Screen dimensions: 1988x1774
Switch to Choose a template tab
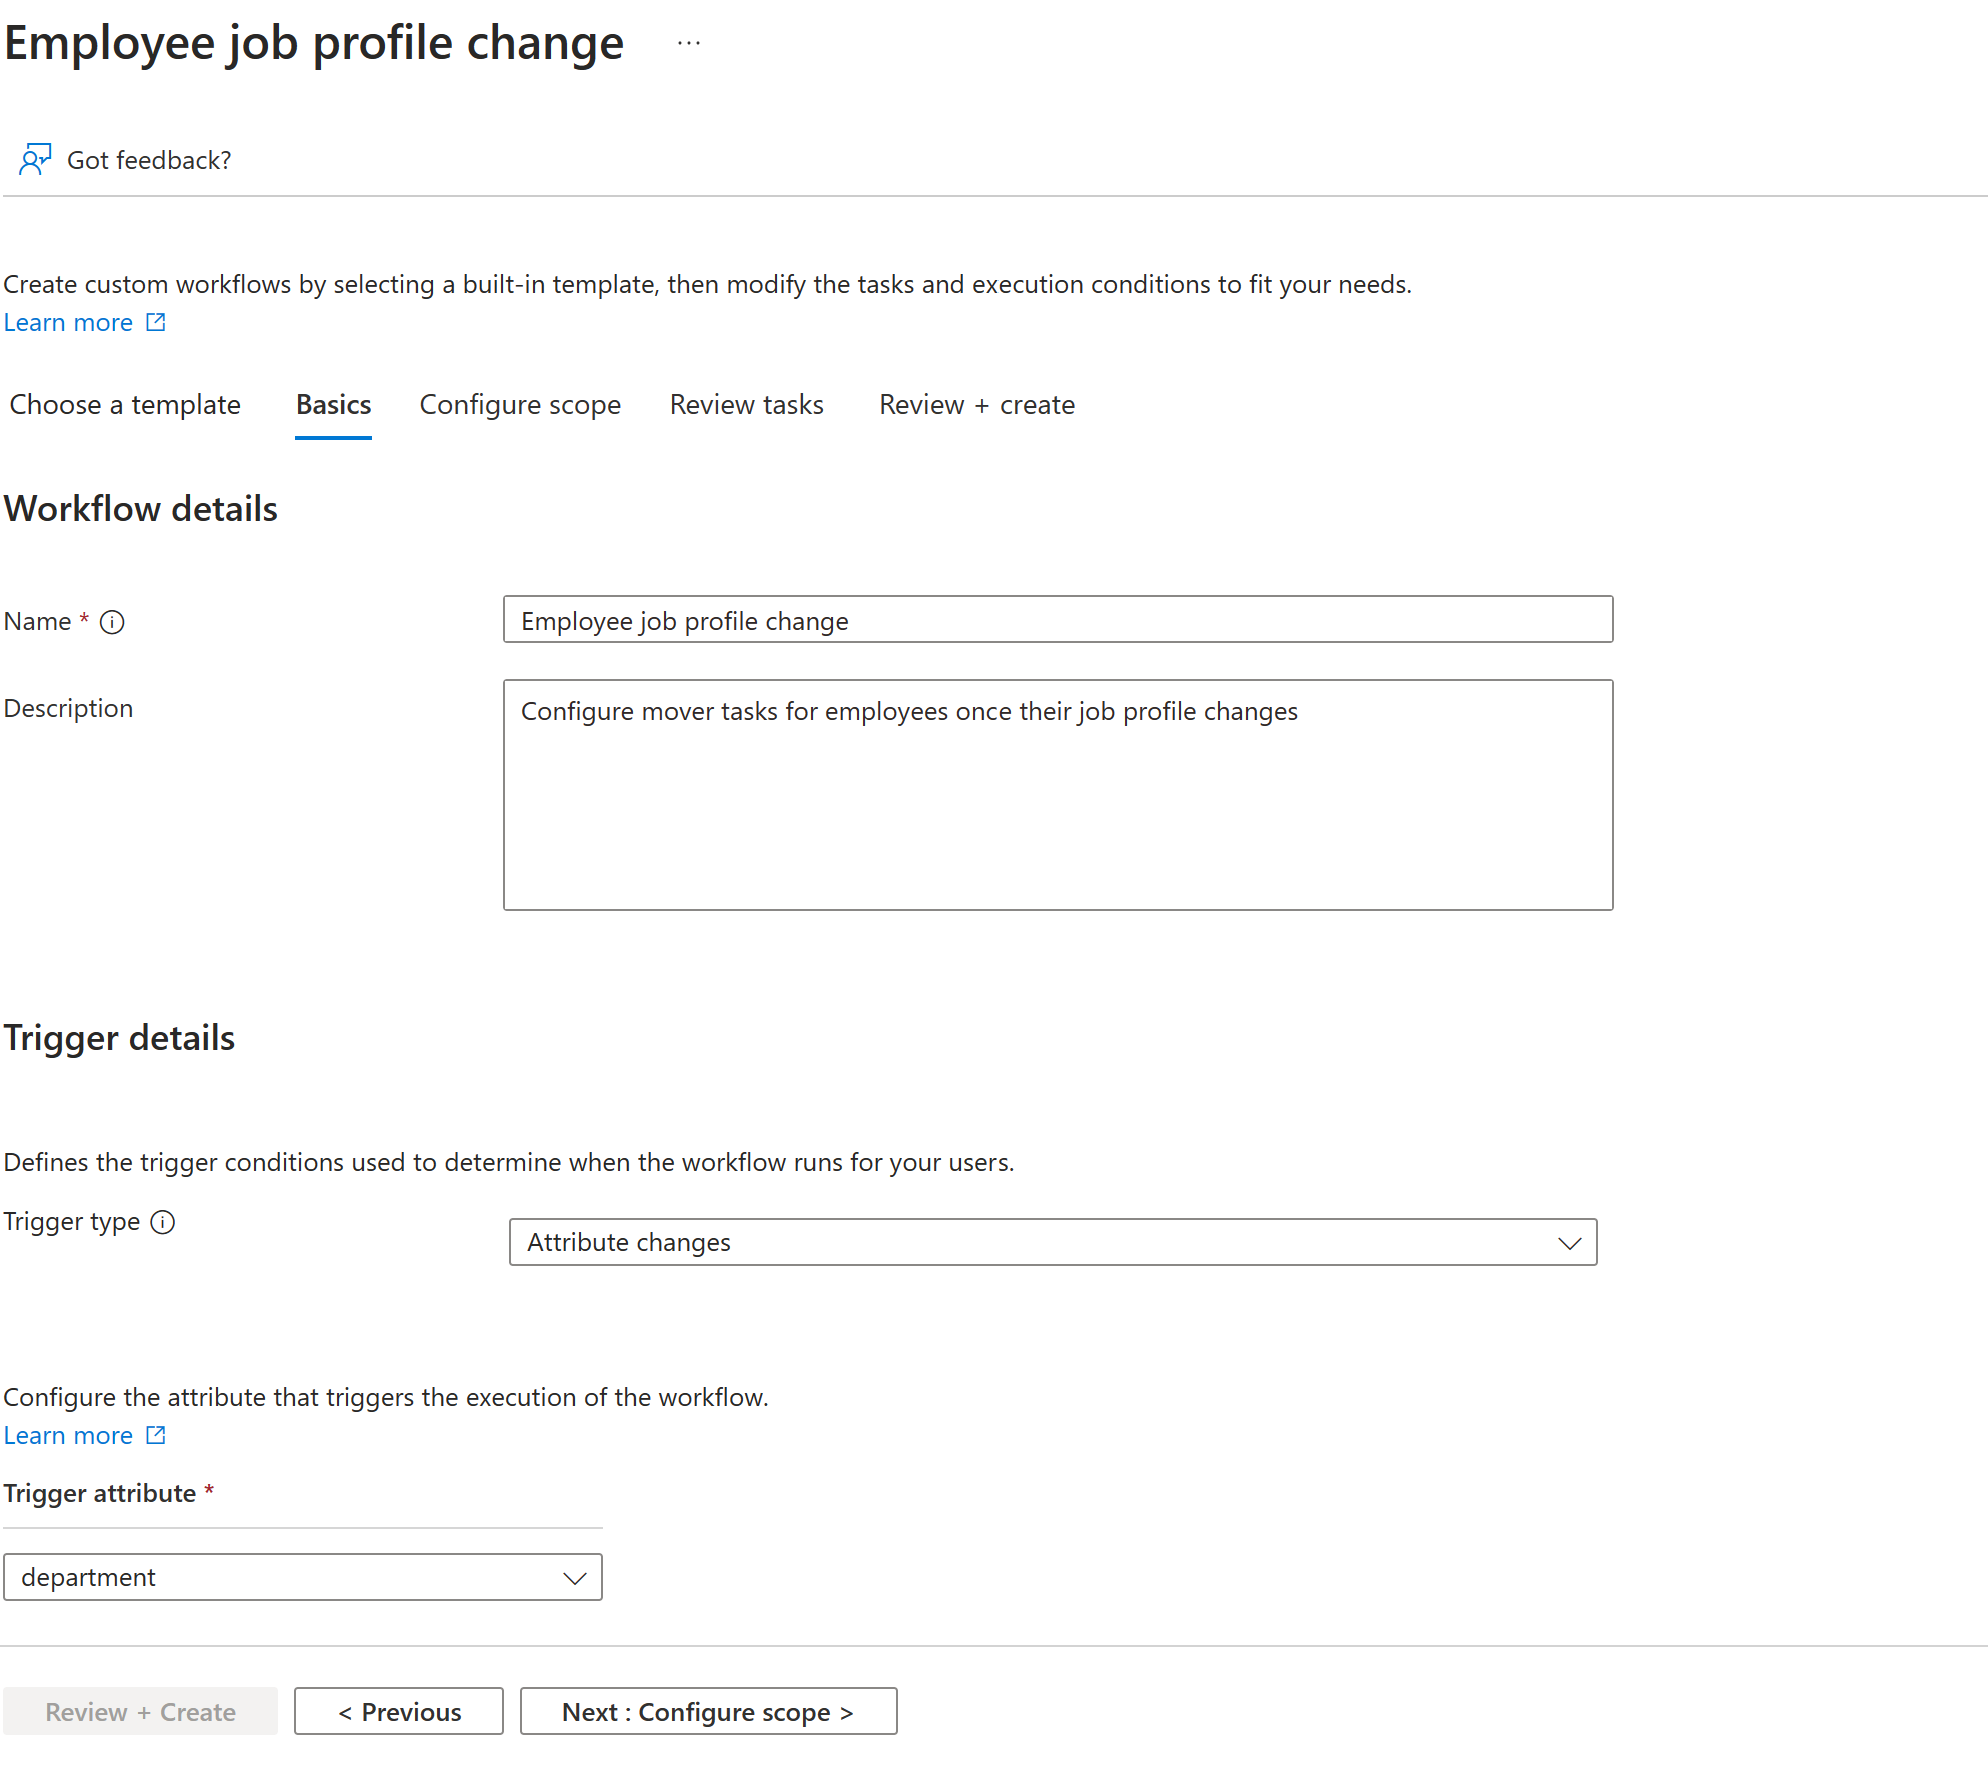click(x=127, y=404)
